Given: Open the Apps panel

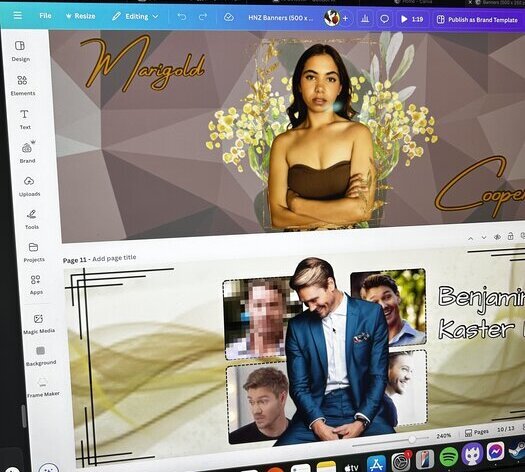Looking at the screenshot, I should (x=36, y=285).
